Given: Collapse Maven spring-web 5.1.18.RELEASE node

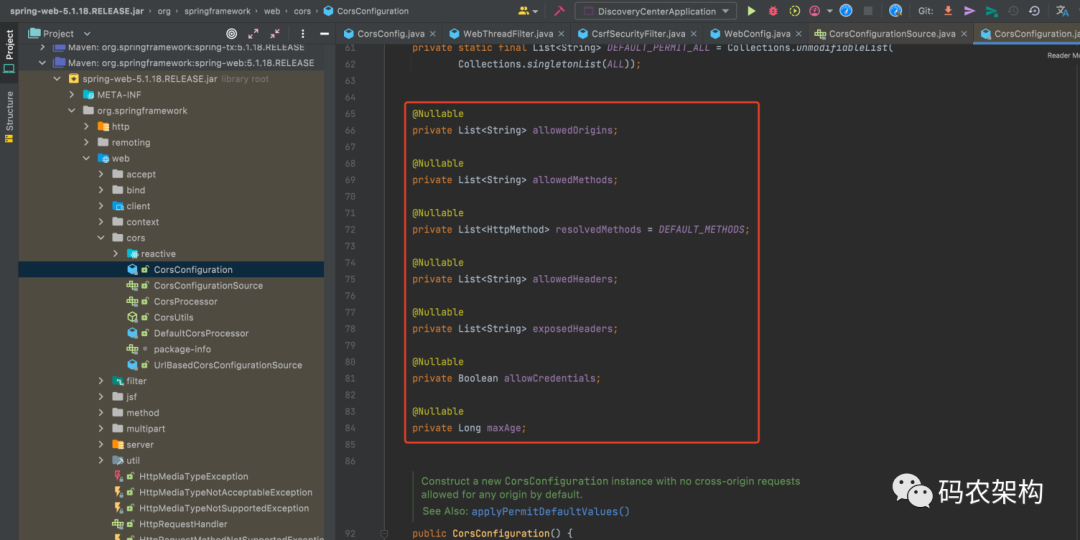Looking at the screenshot, I should 43,63.
